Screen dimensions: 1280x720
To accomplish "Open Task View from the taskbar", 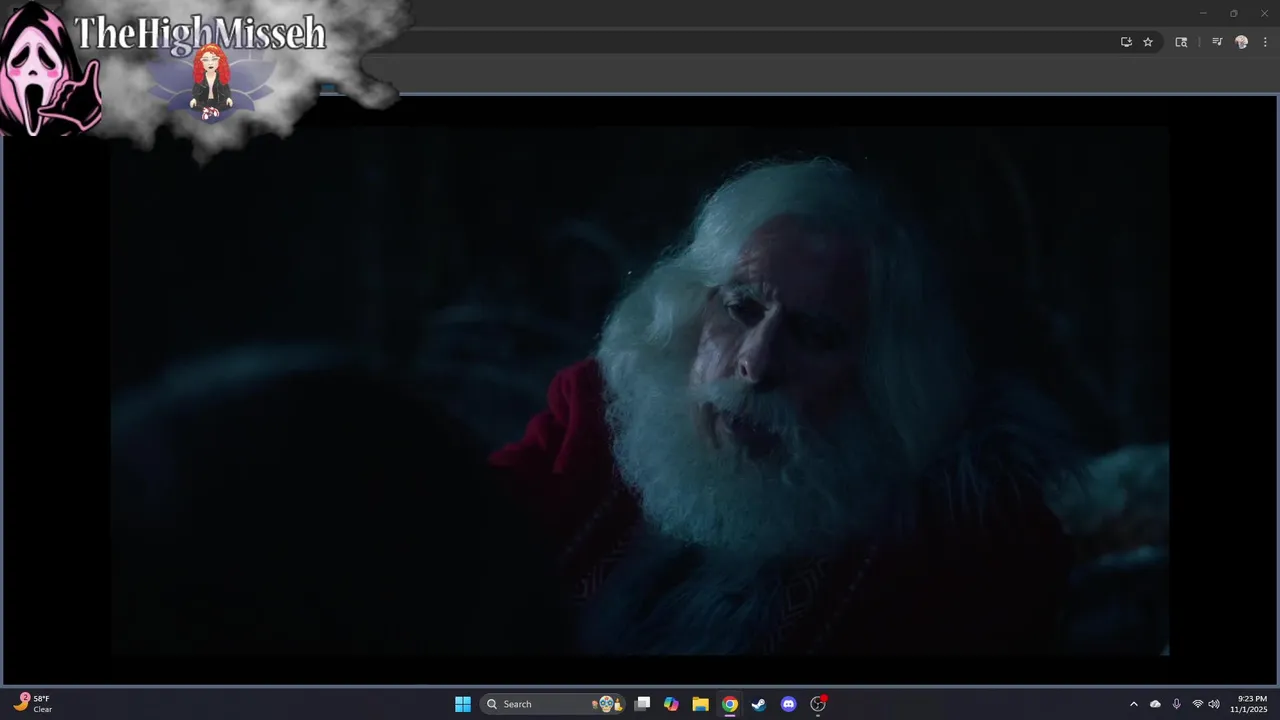I will tap(643, 704).
